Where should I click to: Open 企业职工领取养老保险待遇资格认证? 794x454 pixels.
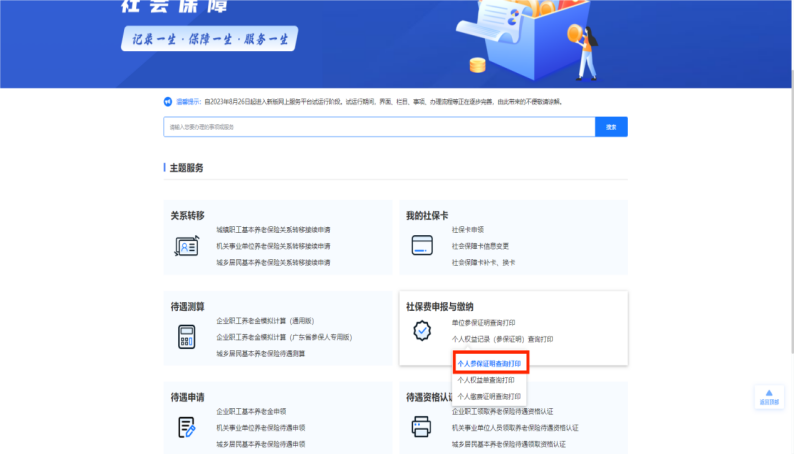(x=502, y=411)
